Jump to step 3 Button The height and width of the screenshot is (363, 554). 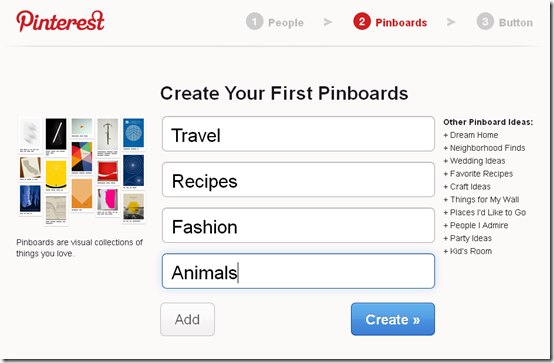[x=505, y=22]
